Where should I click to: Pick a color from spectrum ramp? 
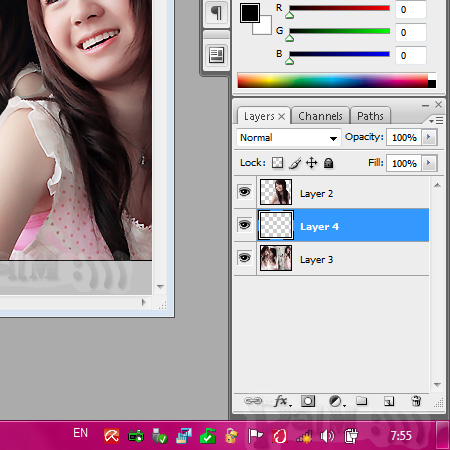[x=333, y=81]
